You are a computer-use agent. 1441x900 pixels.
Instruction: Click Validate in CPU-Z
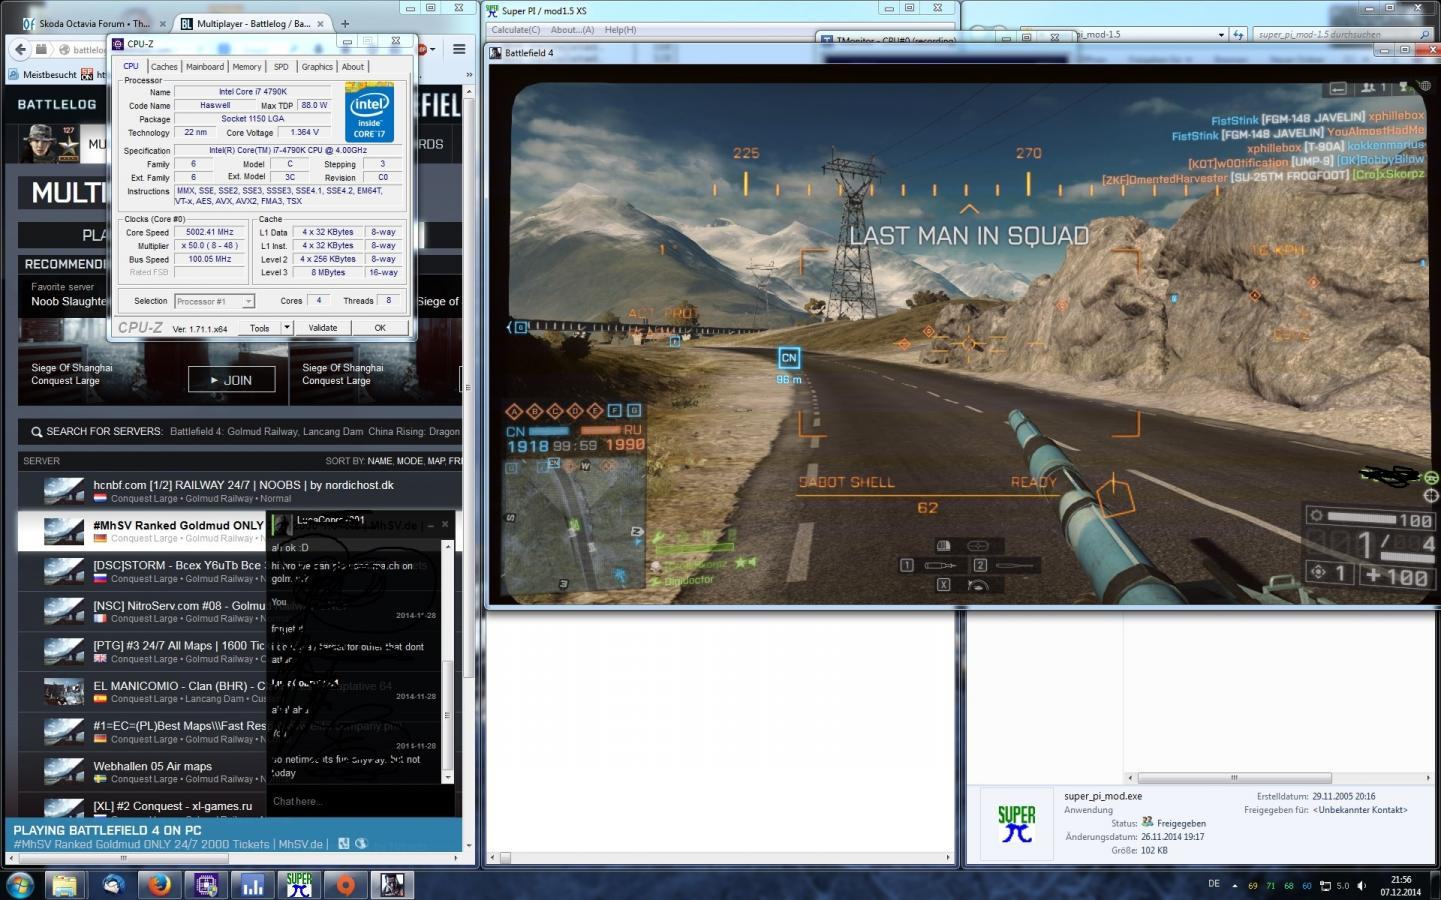tap(323, 328)
